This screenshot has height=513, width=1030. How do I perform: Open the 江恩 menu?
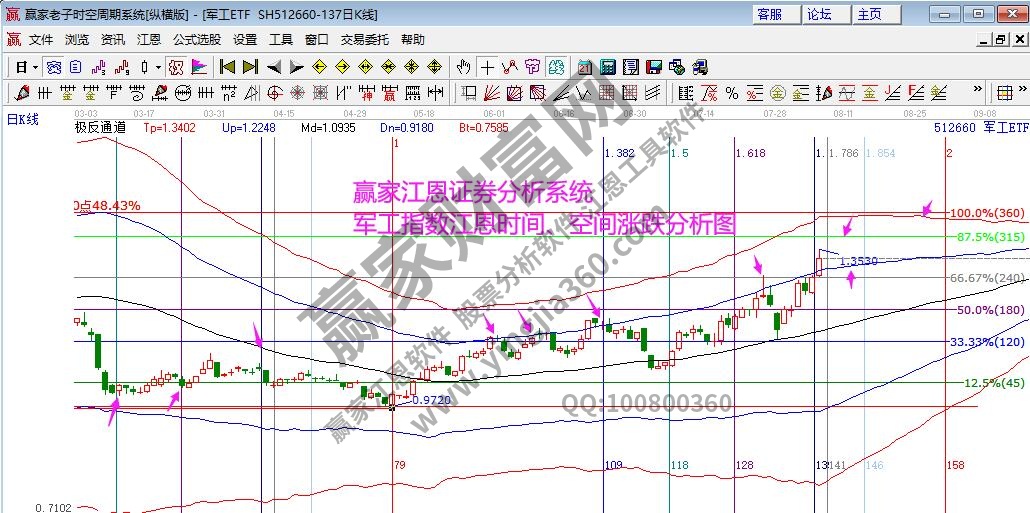[x=148, y=40]
